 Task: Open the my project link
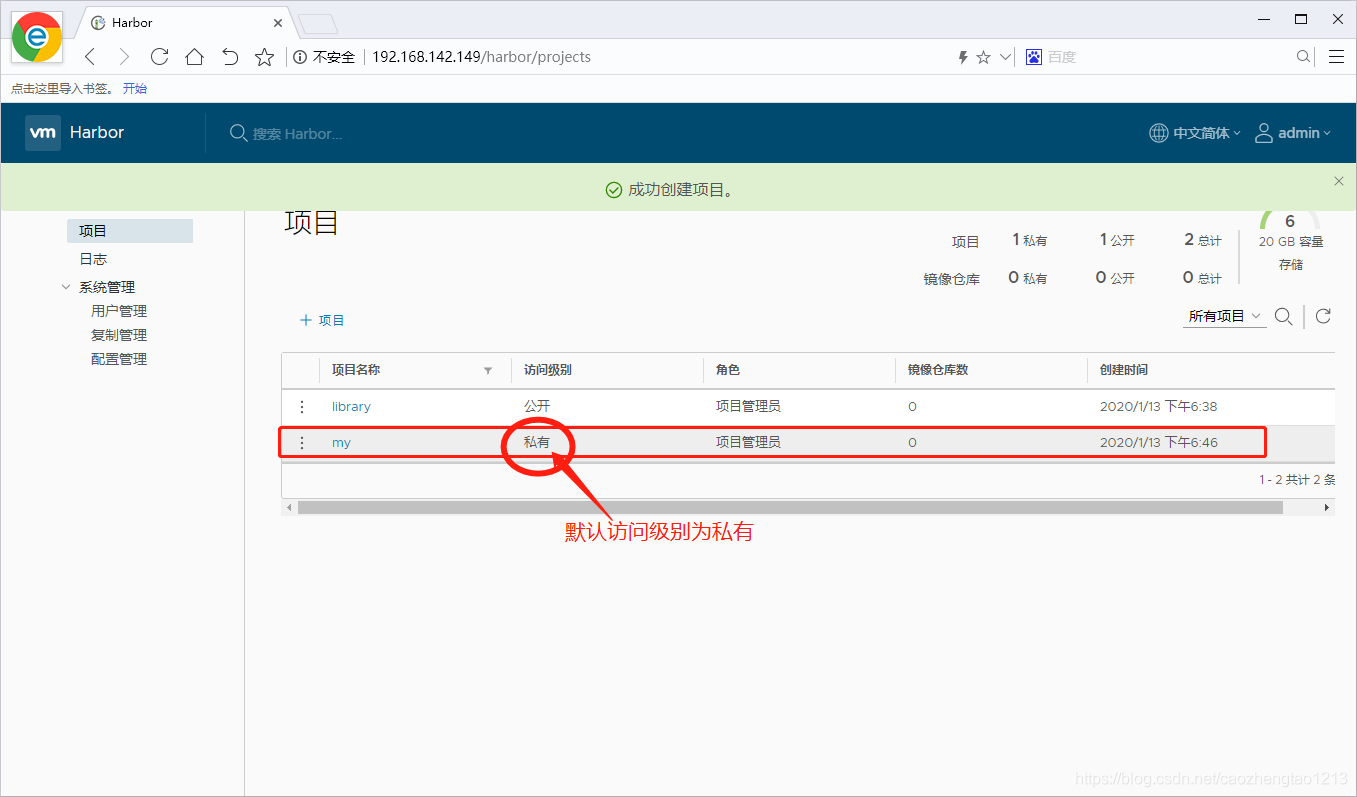point(341,442)
